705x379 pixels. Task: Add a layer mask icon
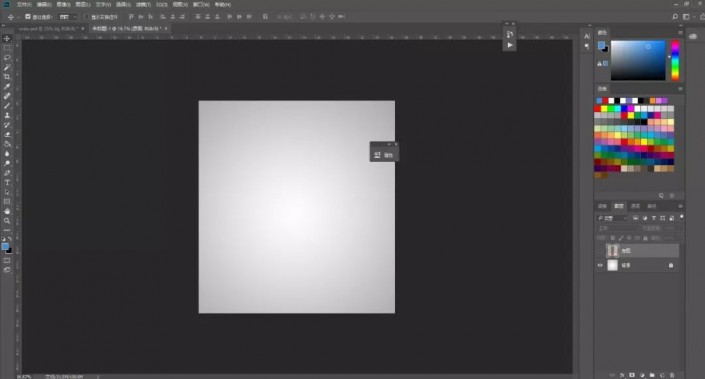coord(632,375)
